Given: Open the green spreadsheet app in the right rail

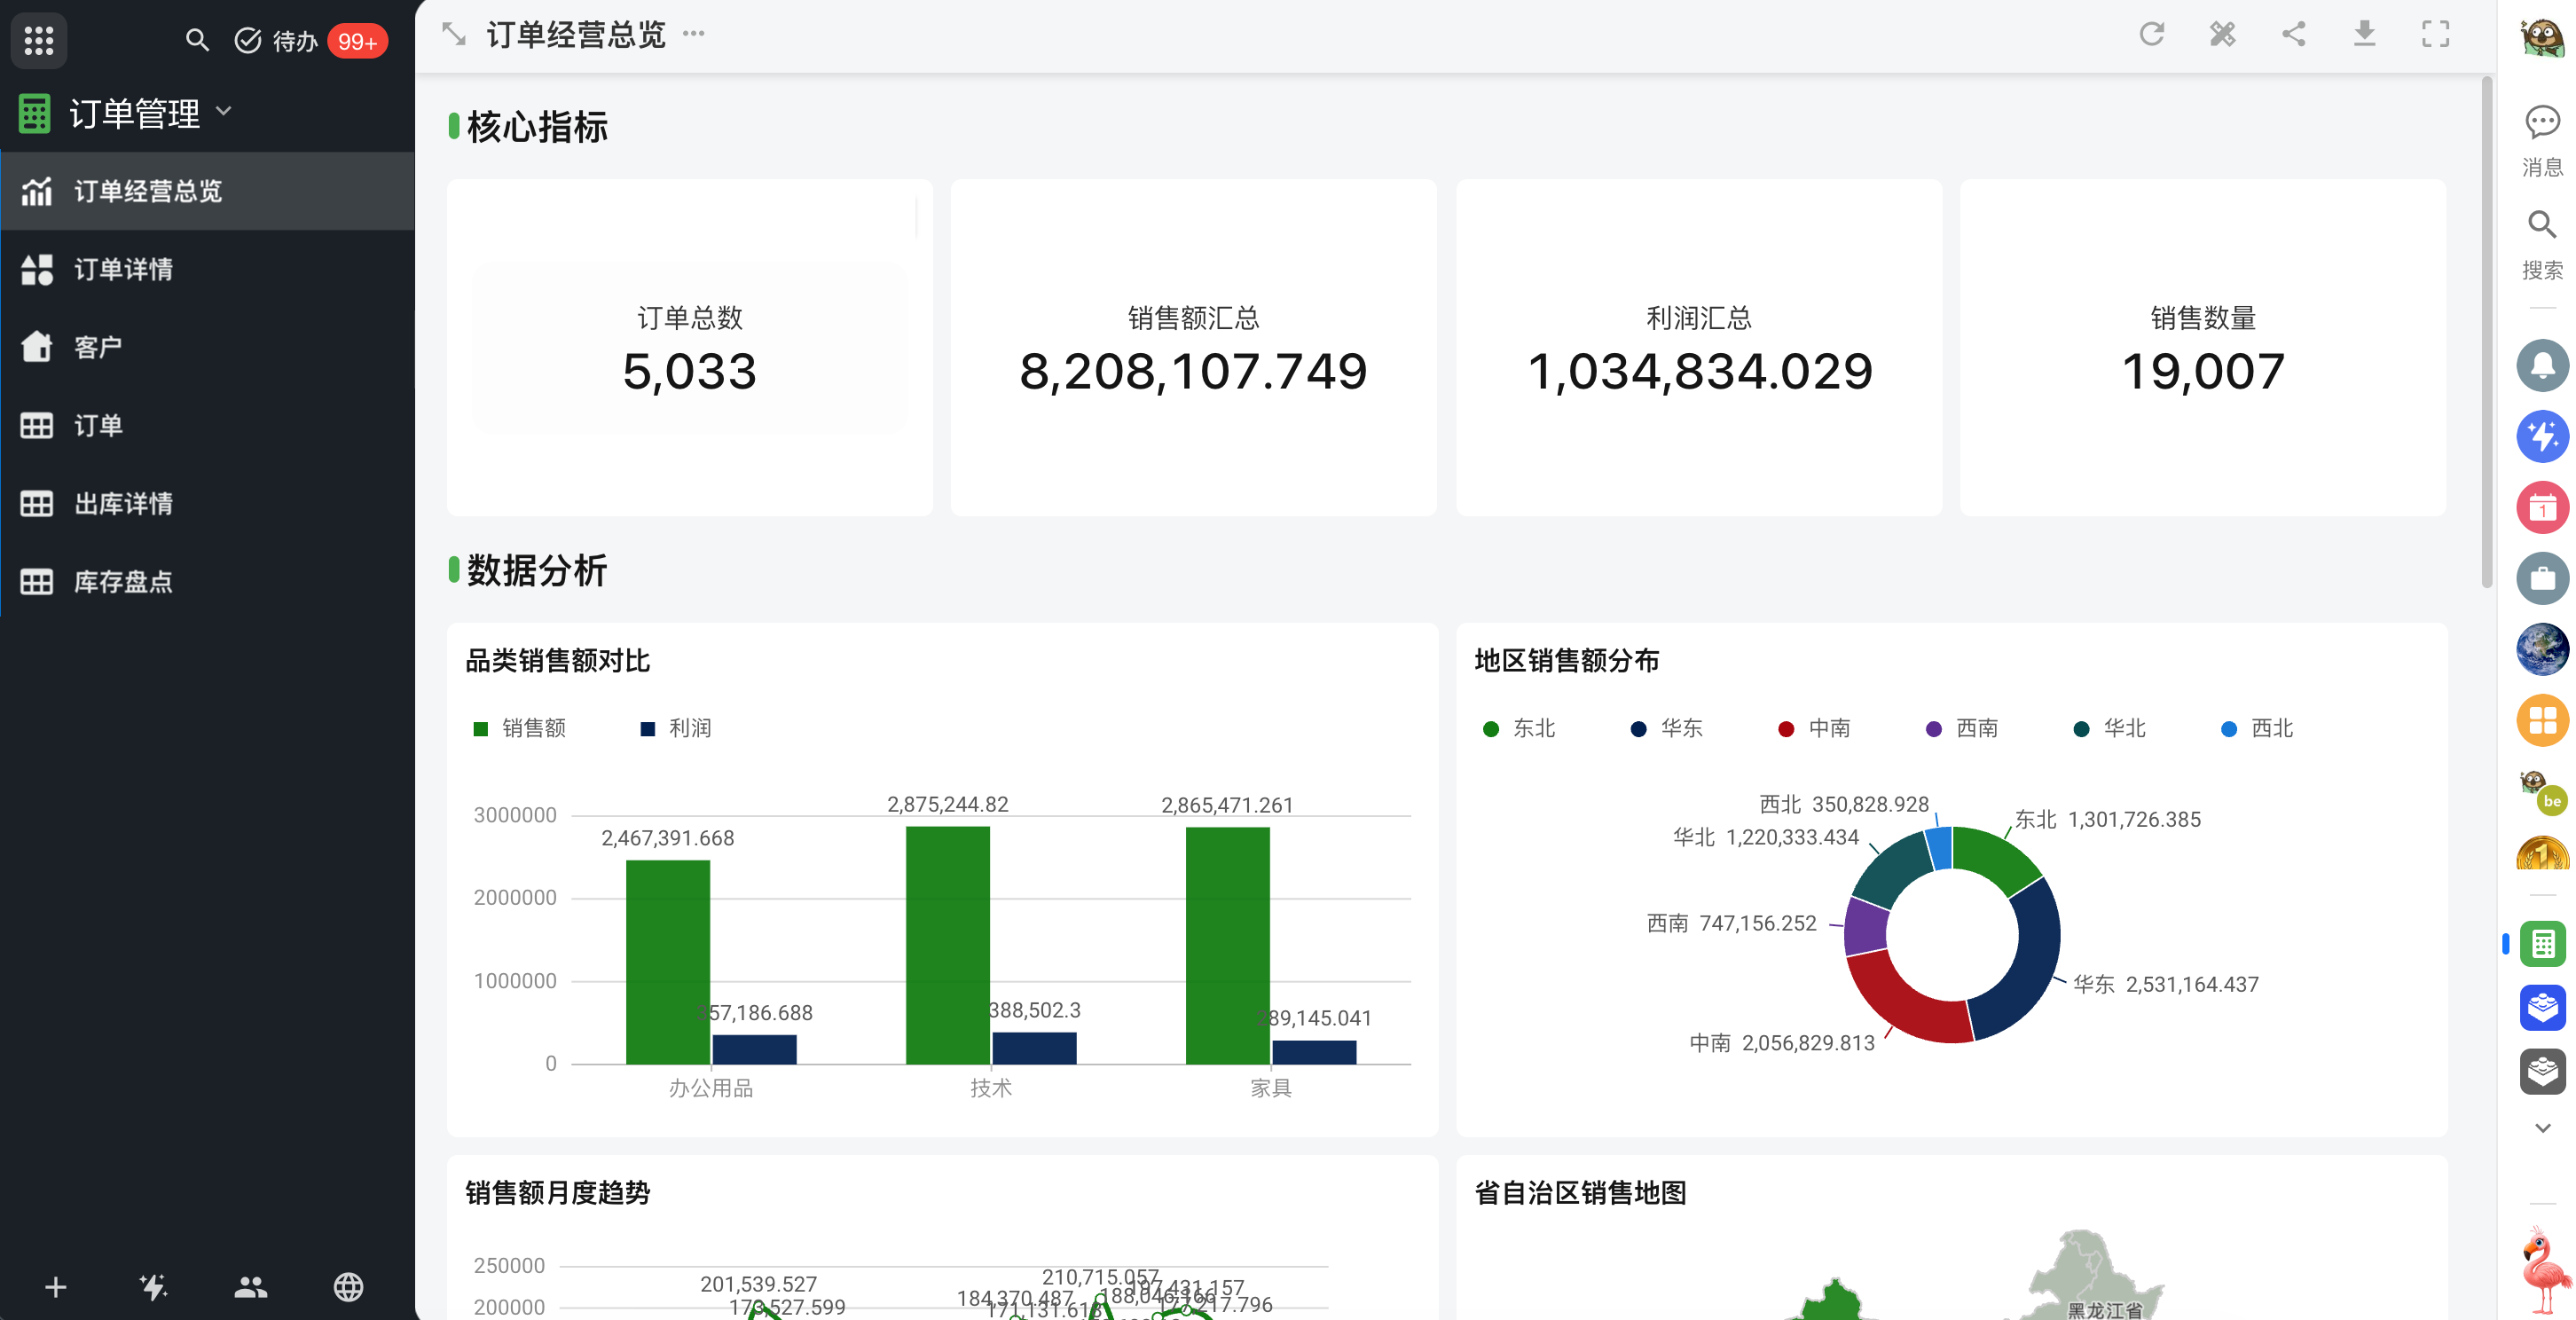Looking at the screenshot, I should pyautogui.click(x=2542, y=943).
